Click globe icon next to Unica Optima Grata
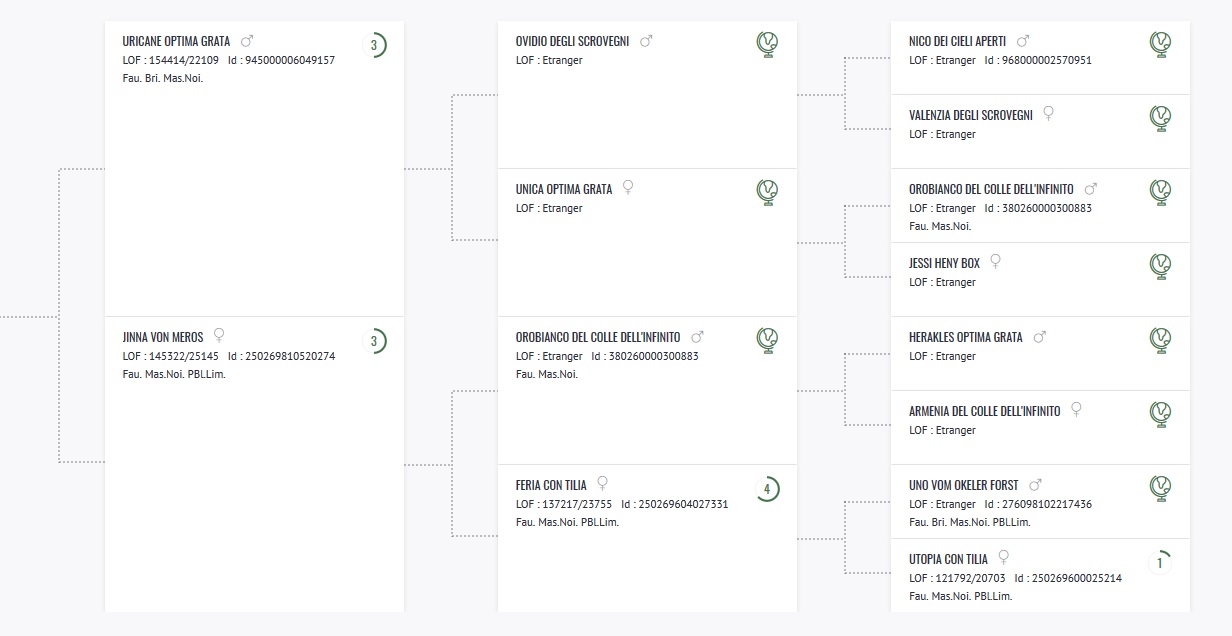 click(767, 193)
